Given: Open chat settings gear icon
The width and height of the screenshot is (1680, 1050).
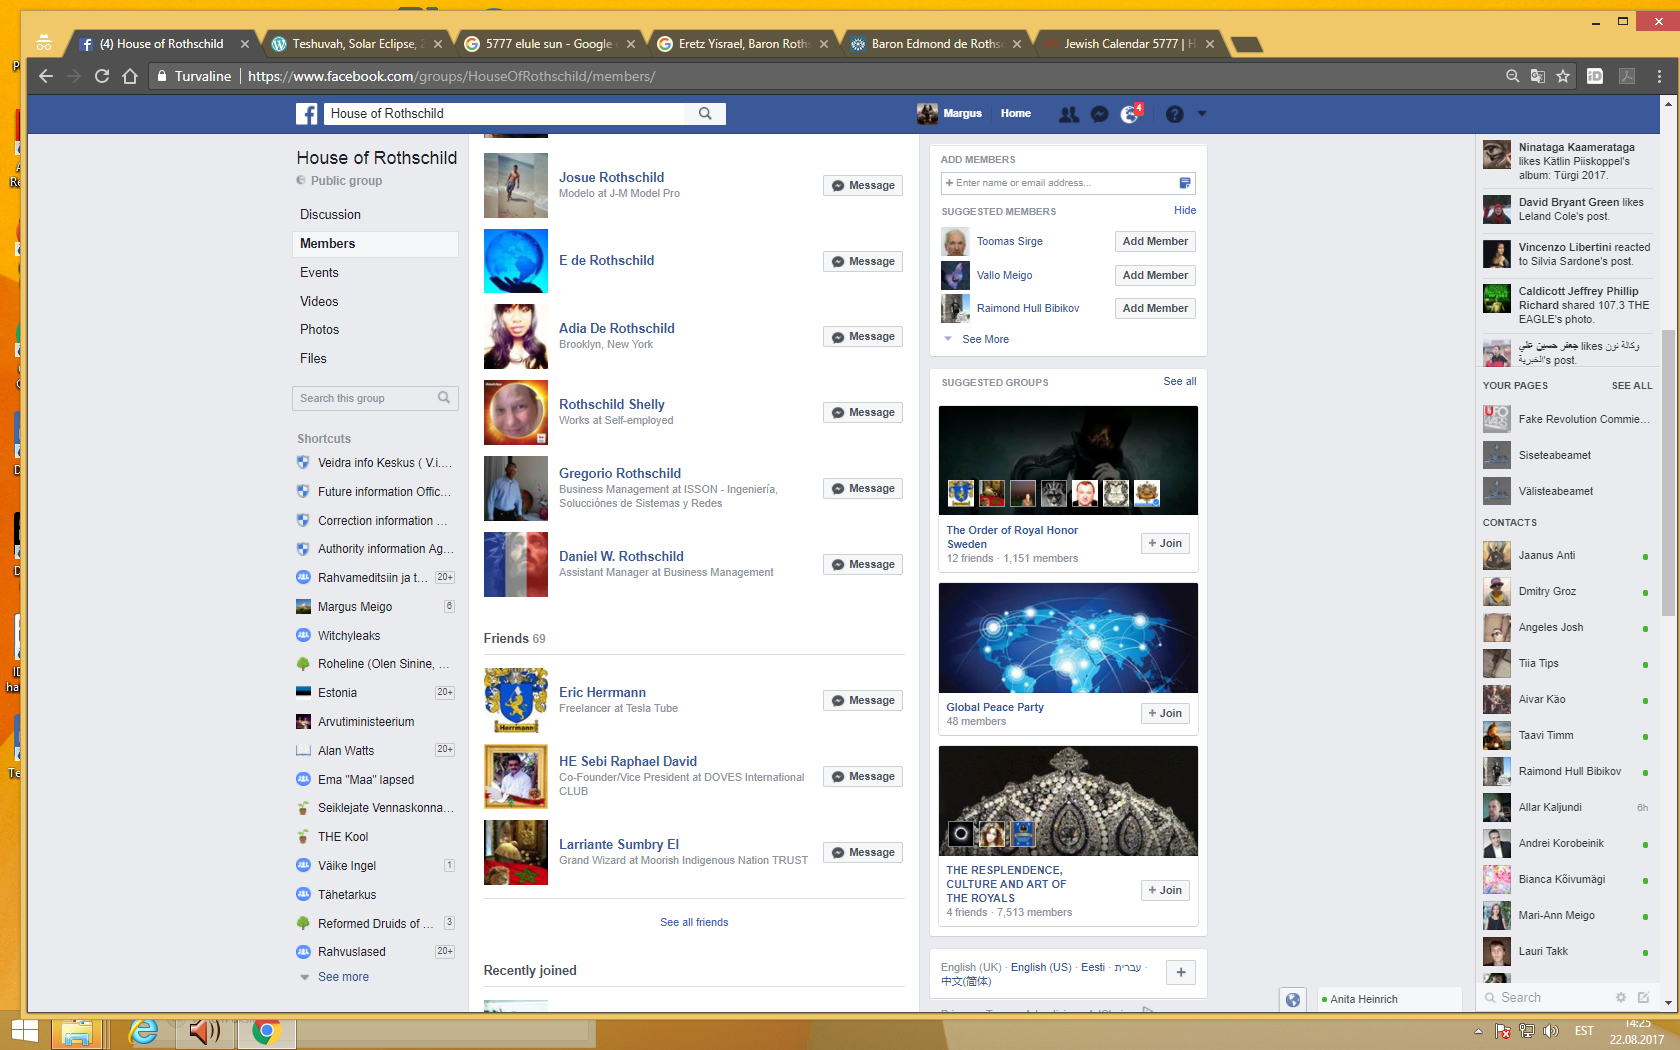Looking at the screenshot, I should pyautogui.click(x=1621, y=997).
